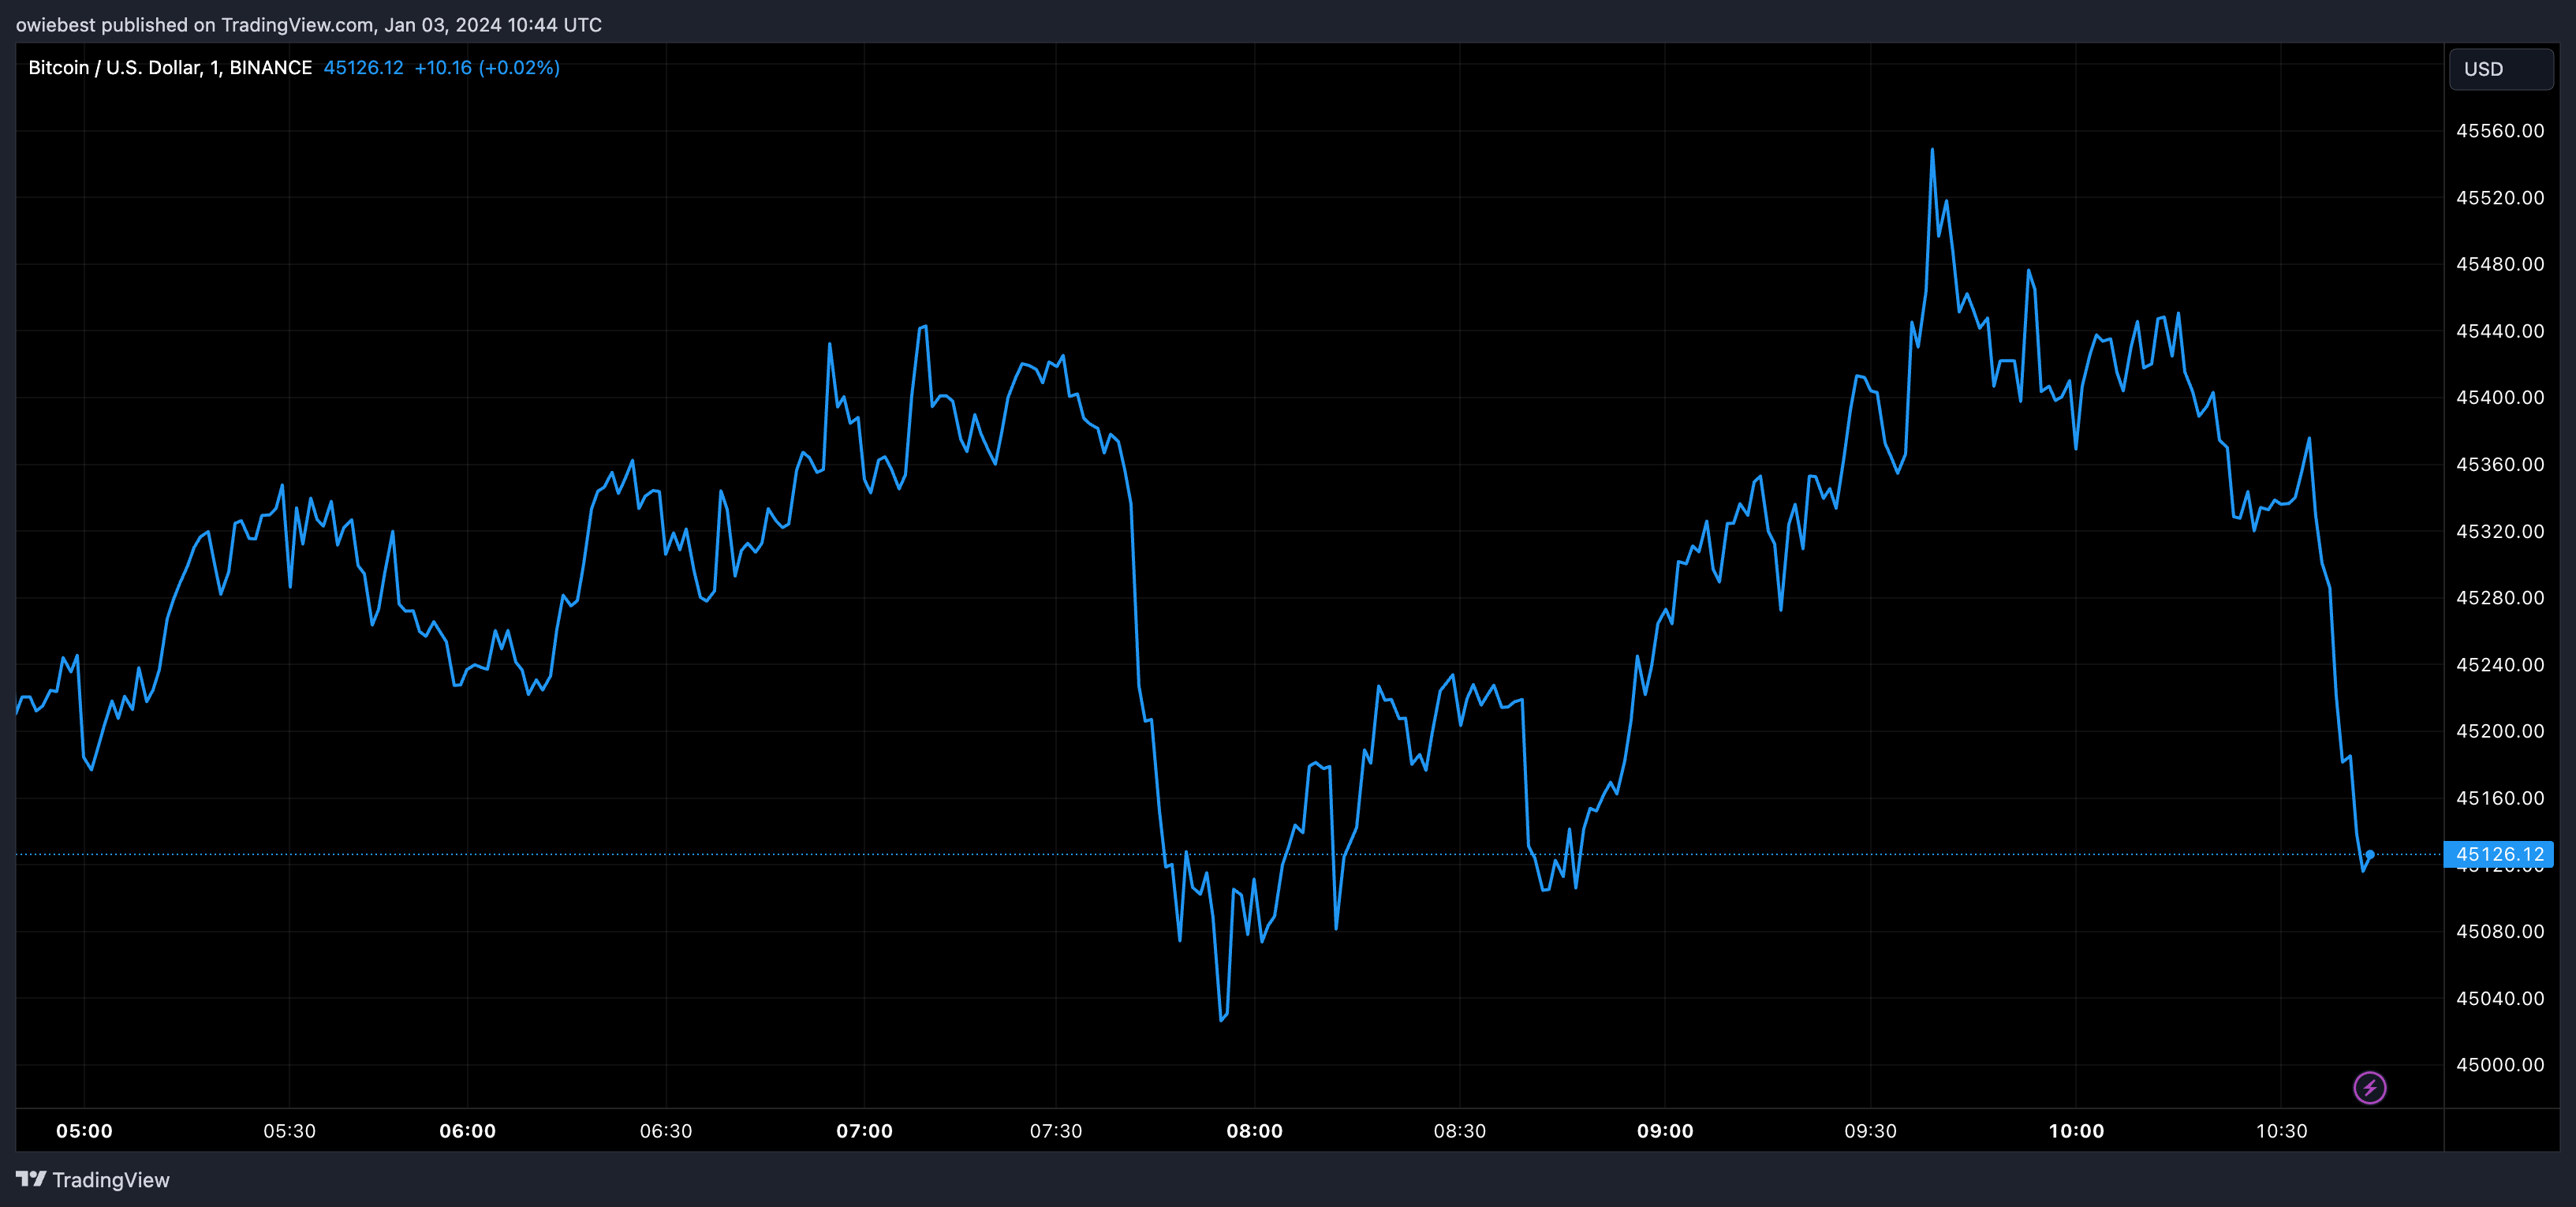2576x1207 pixels.
Task: Click the TradingView logo icon
Action: pyautogui.click(x=31, y=1179)
